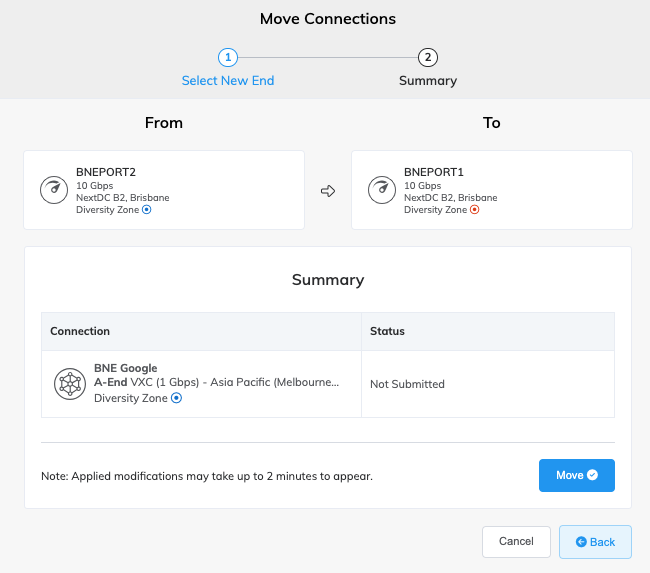Click the blue Diversity Zone icon in the BNE Google row

[177, 398]
